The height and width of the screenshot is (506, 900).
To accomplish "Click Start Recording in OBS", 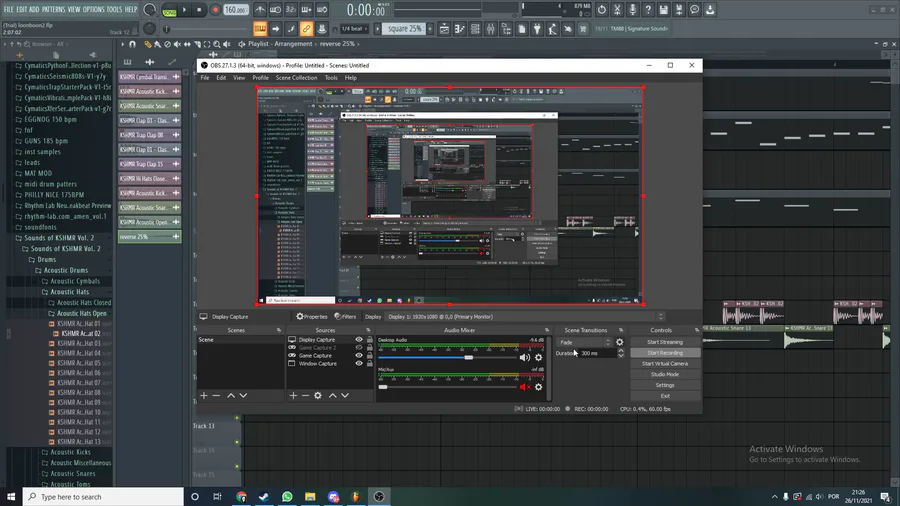I will point(665,353).
